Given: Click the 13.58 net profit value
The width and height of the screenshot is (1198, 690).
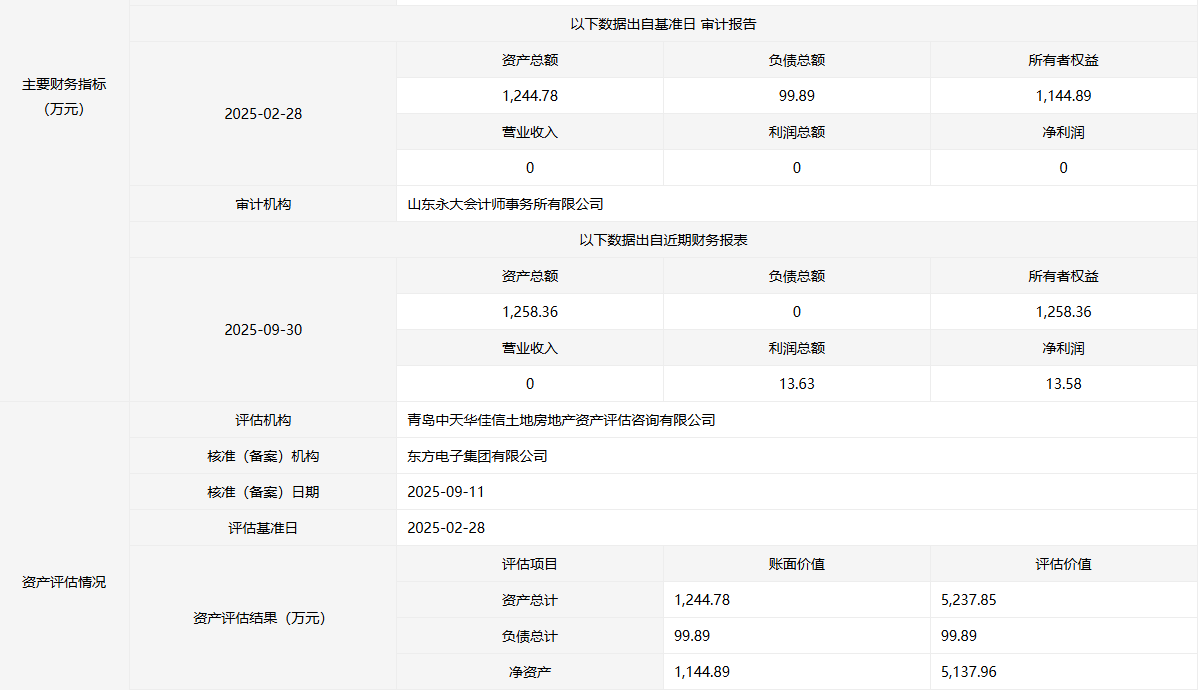Looking at the screenshot, I should tap(1063, 384).
